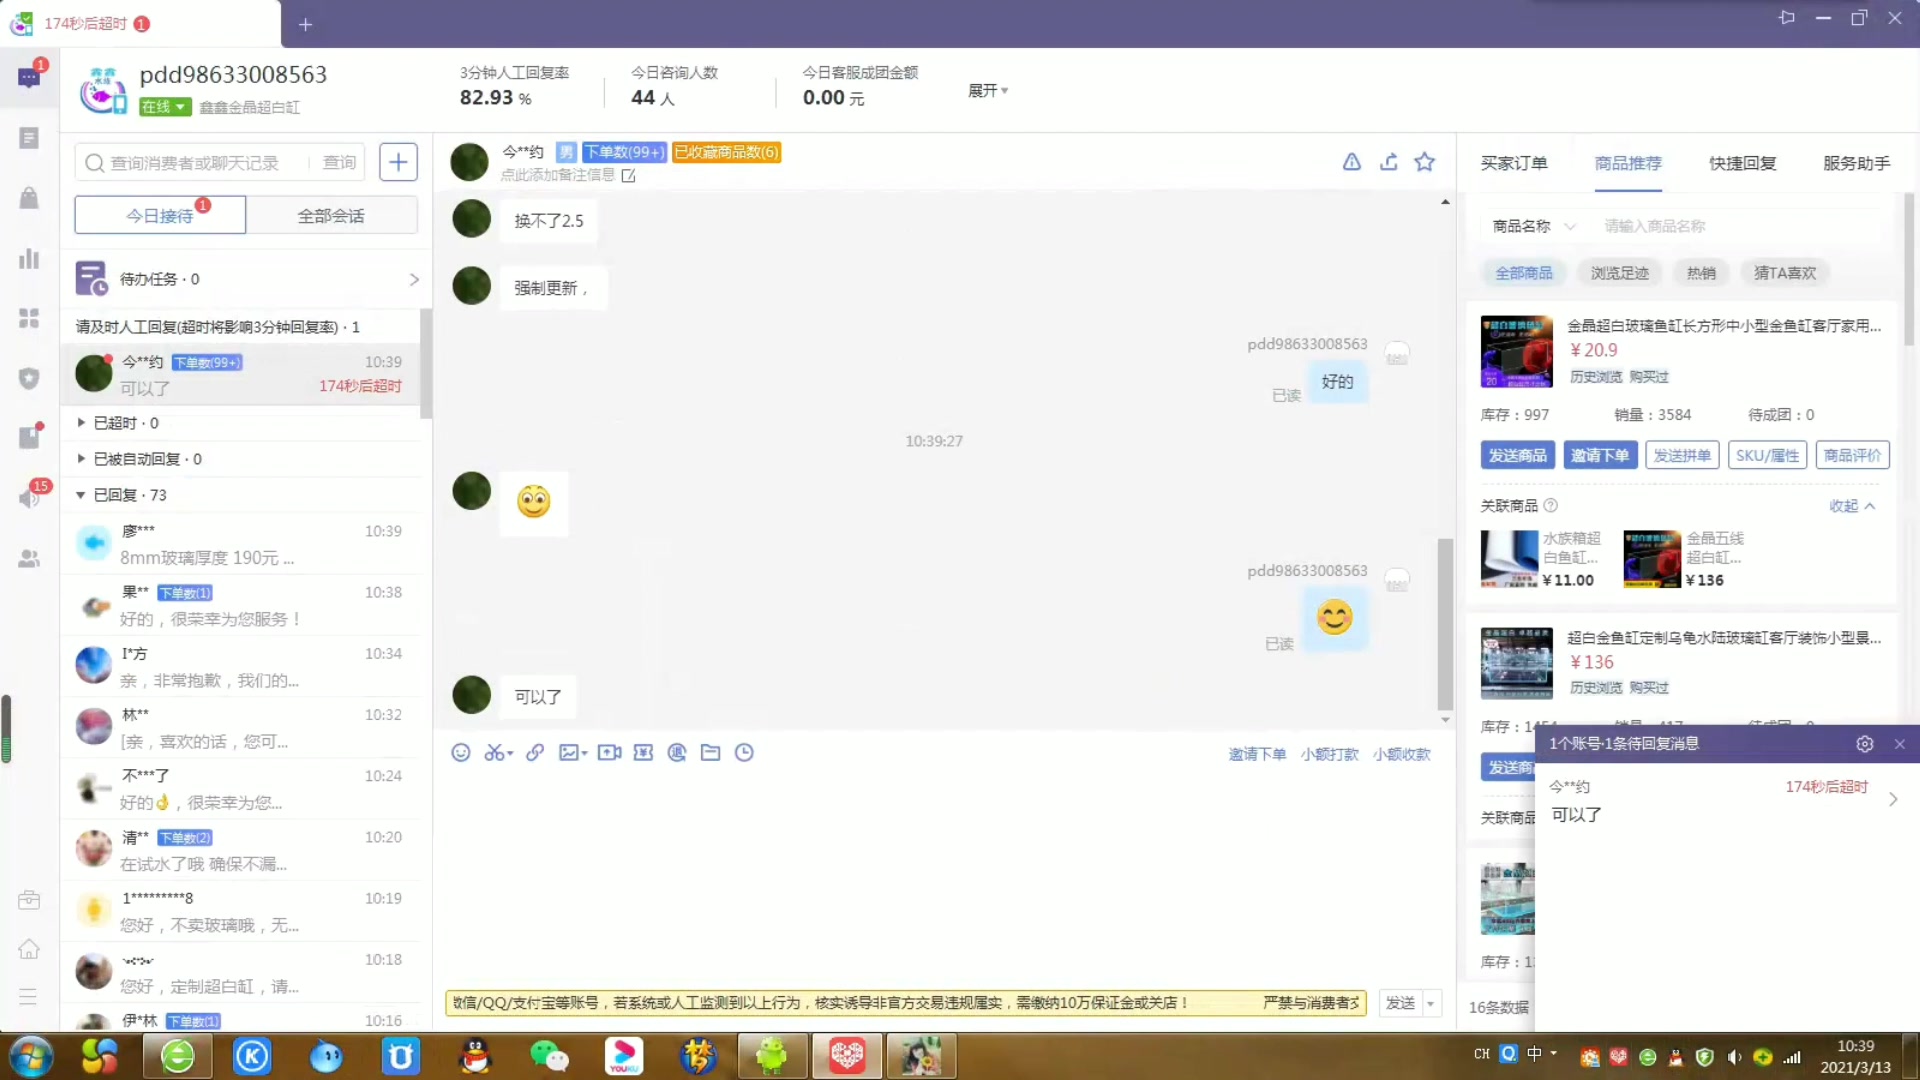Open the 买家订单 tab

coord(1514,163)
